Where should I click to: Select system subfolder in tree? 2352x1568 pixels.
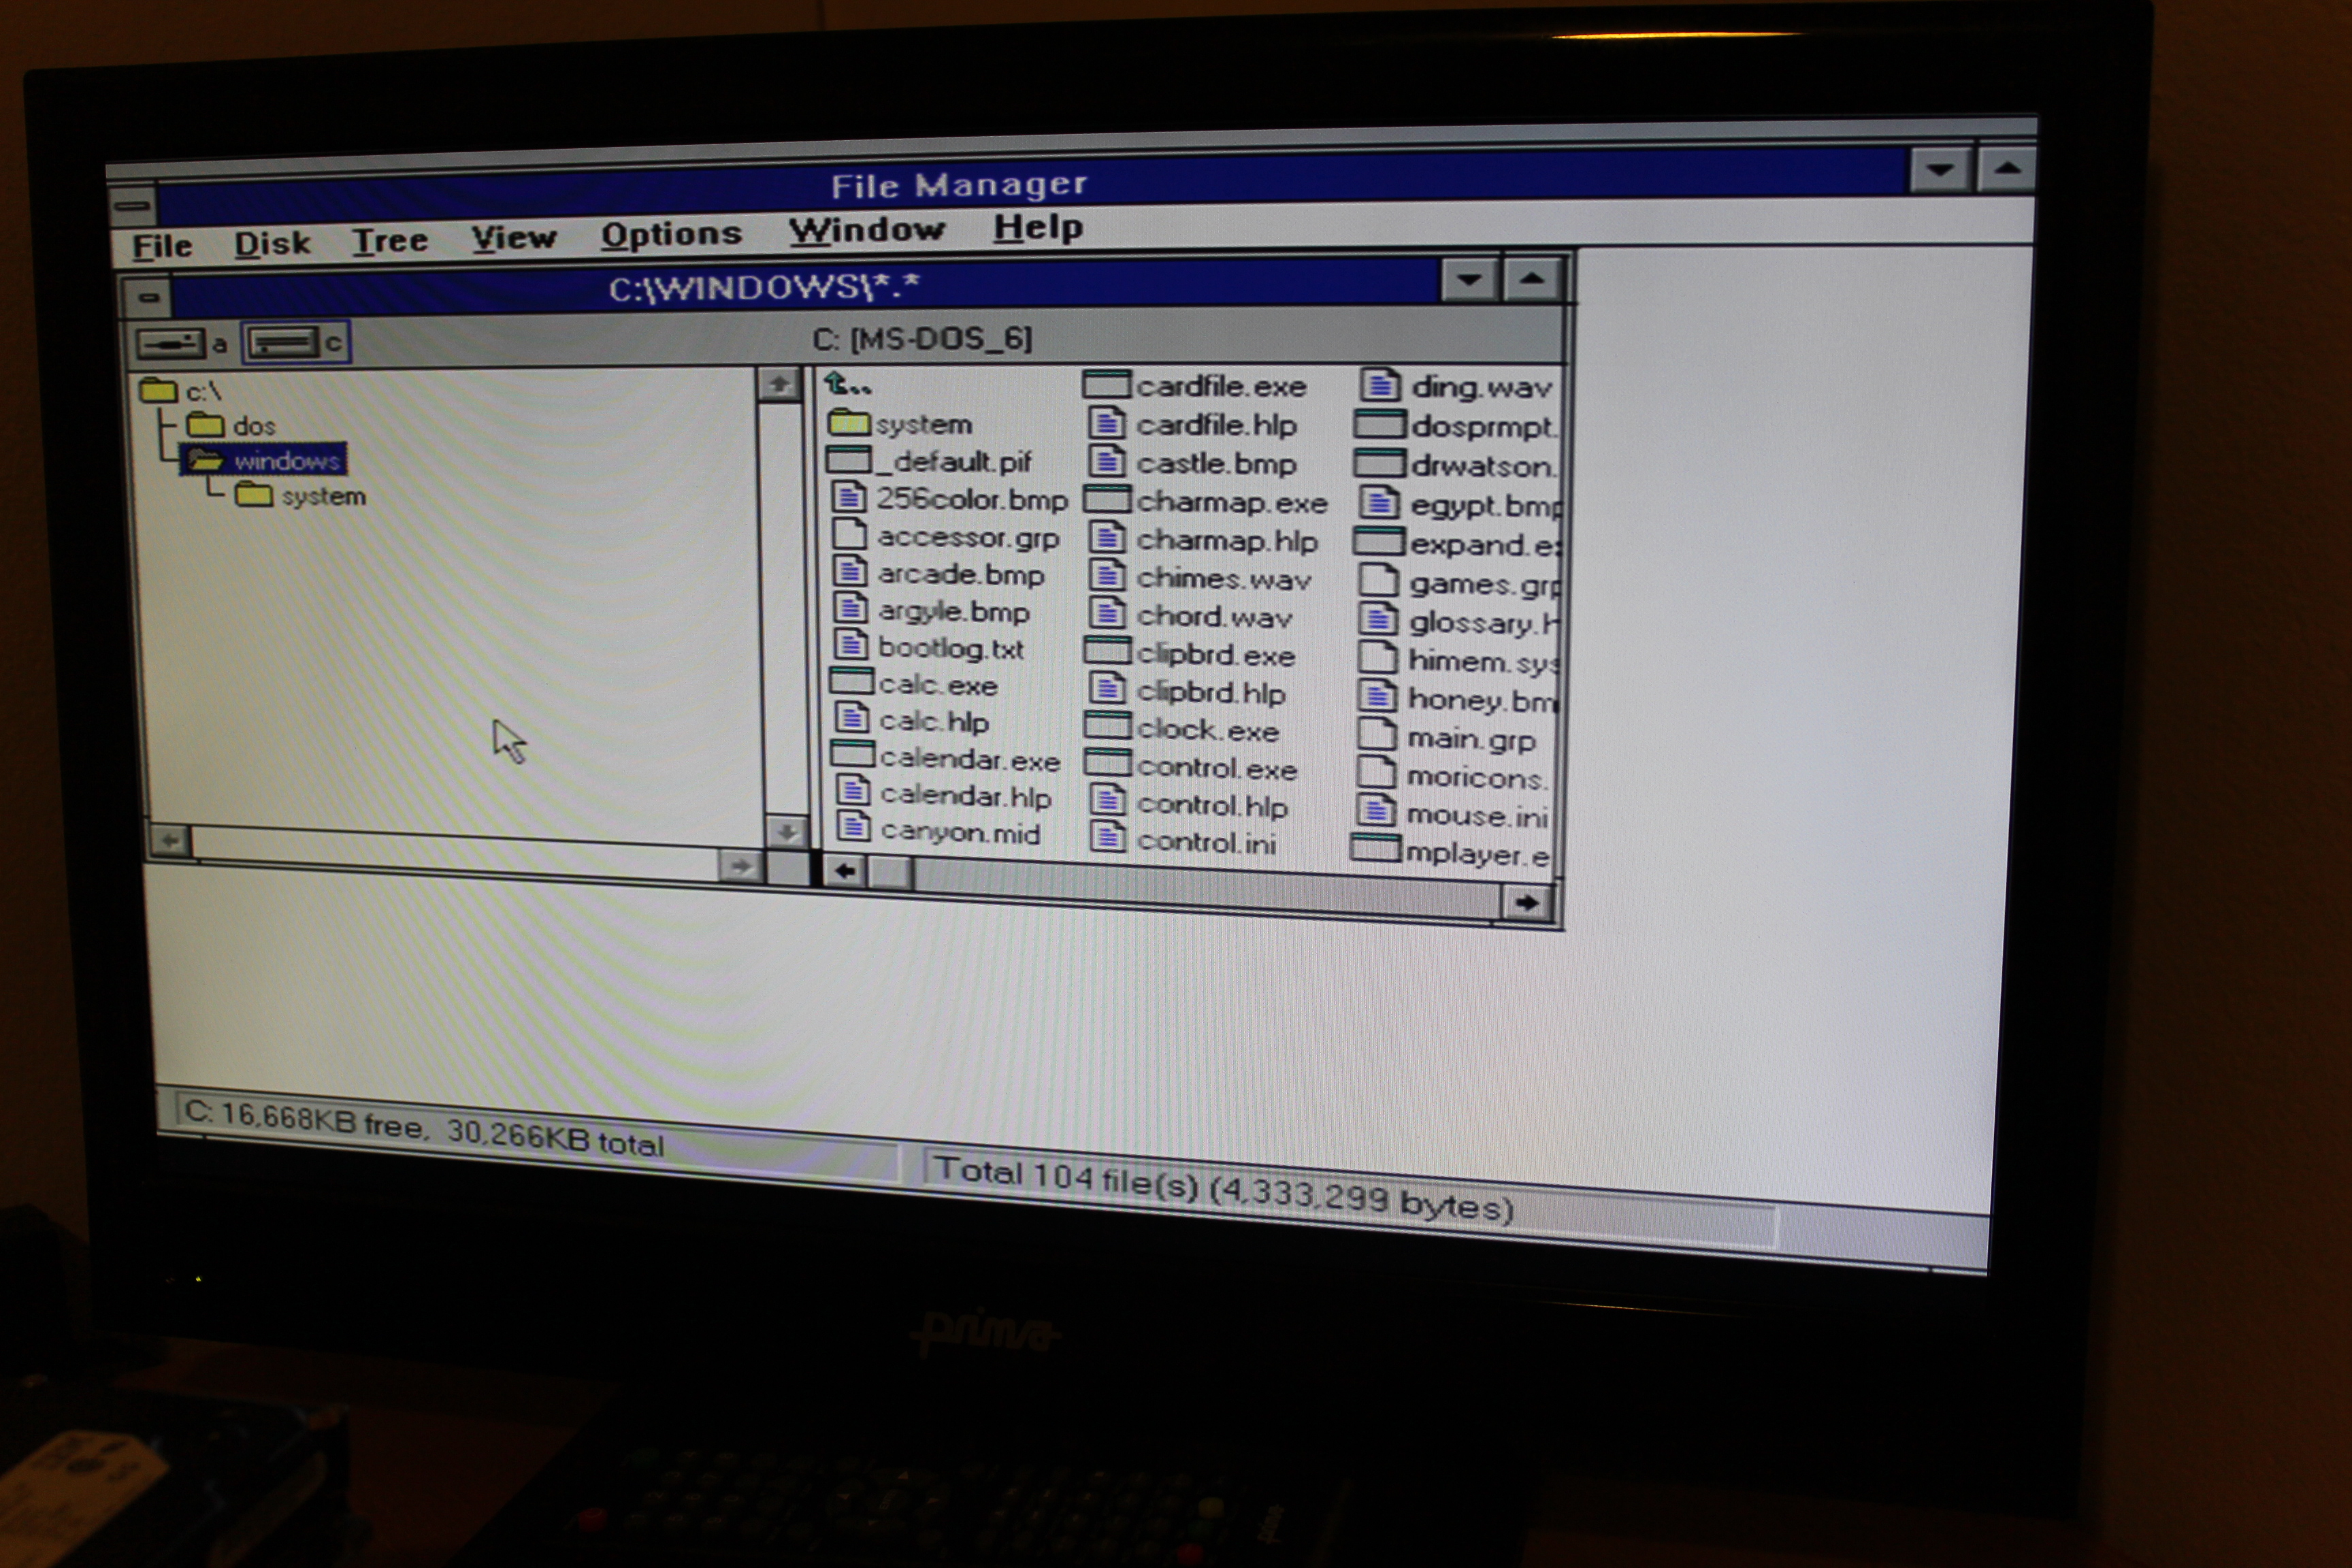301,495
